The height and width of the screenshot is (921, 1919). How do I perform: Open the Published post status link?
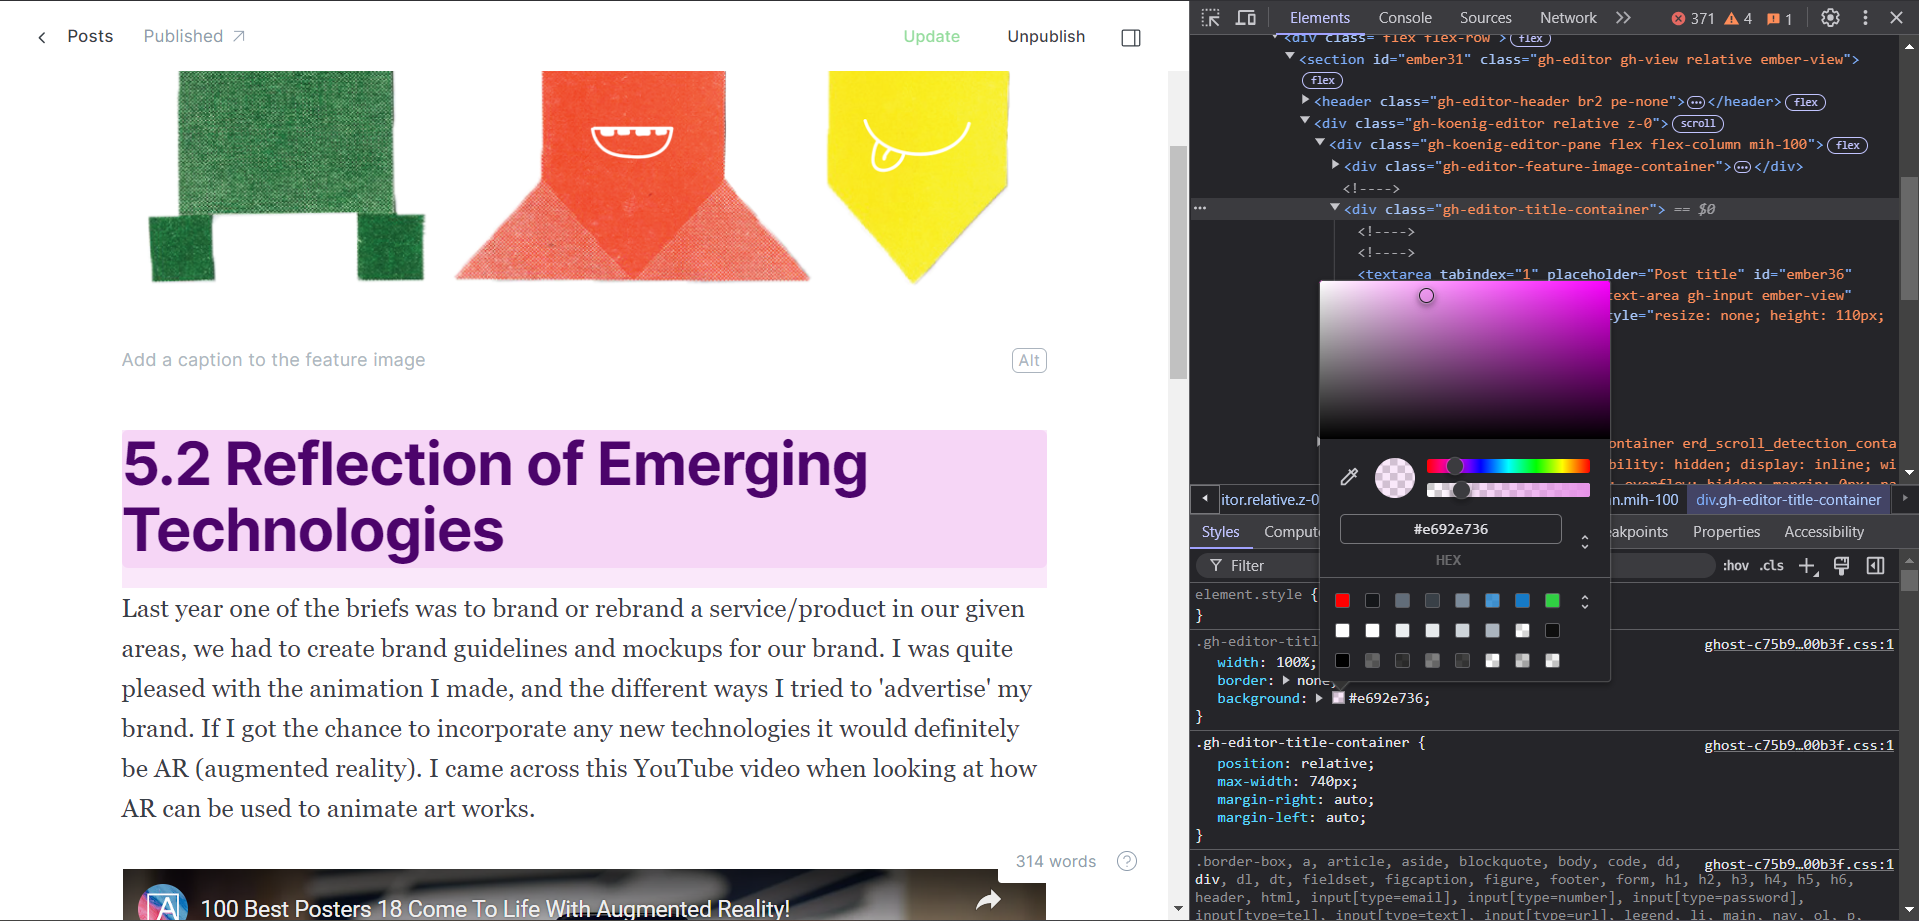pyautogui.click(x=194, y=36)
